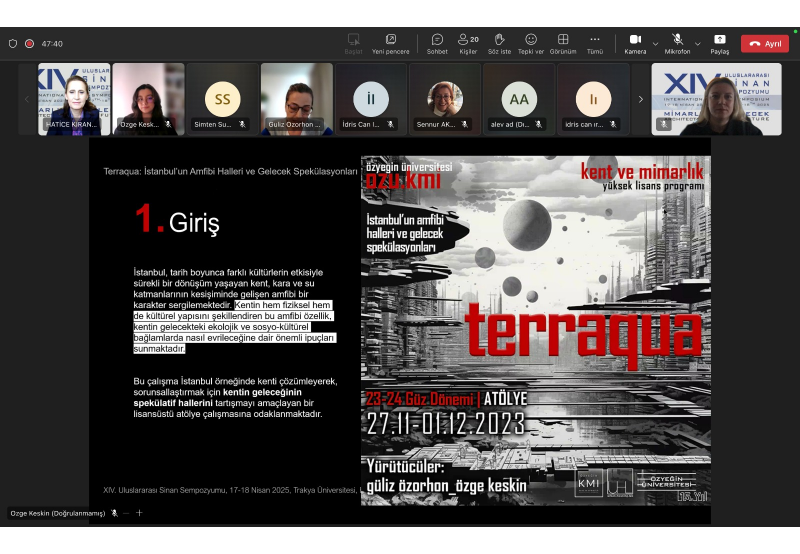Viewport: 800px width, 554px height.
Task: Toggle the Kamera camera
Action: [x=635, y=44]
